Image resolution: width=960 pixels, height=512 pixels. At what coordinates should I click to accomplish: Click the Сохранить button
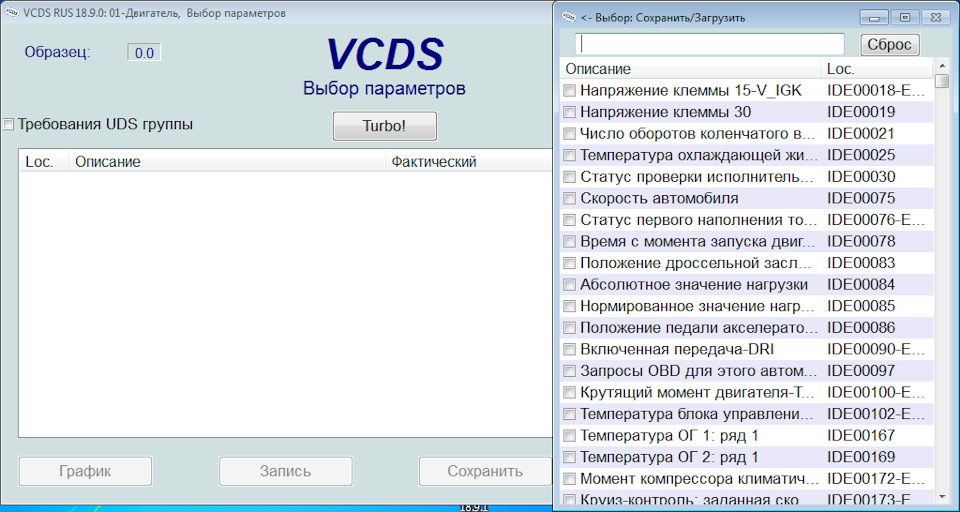(485, 471)
